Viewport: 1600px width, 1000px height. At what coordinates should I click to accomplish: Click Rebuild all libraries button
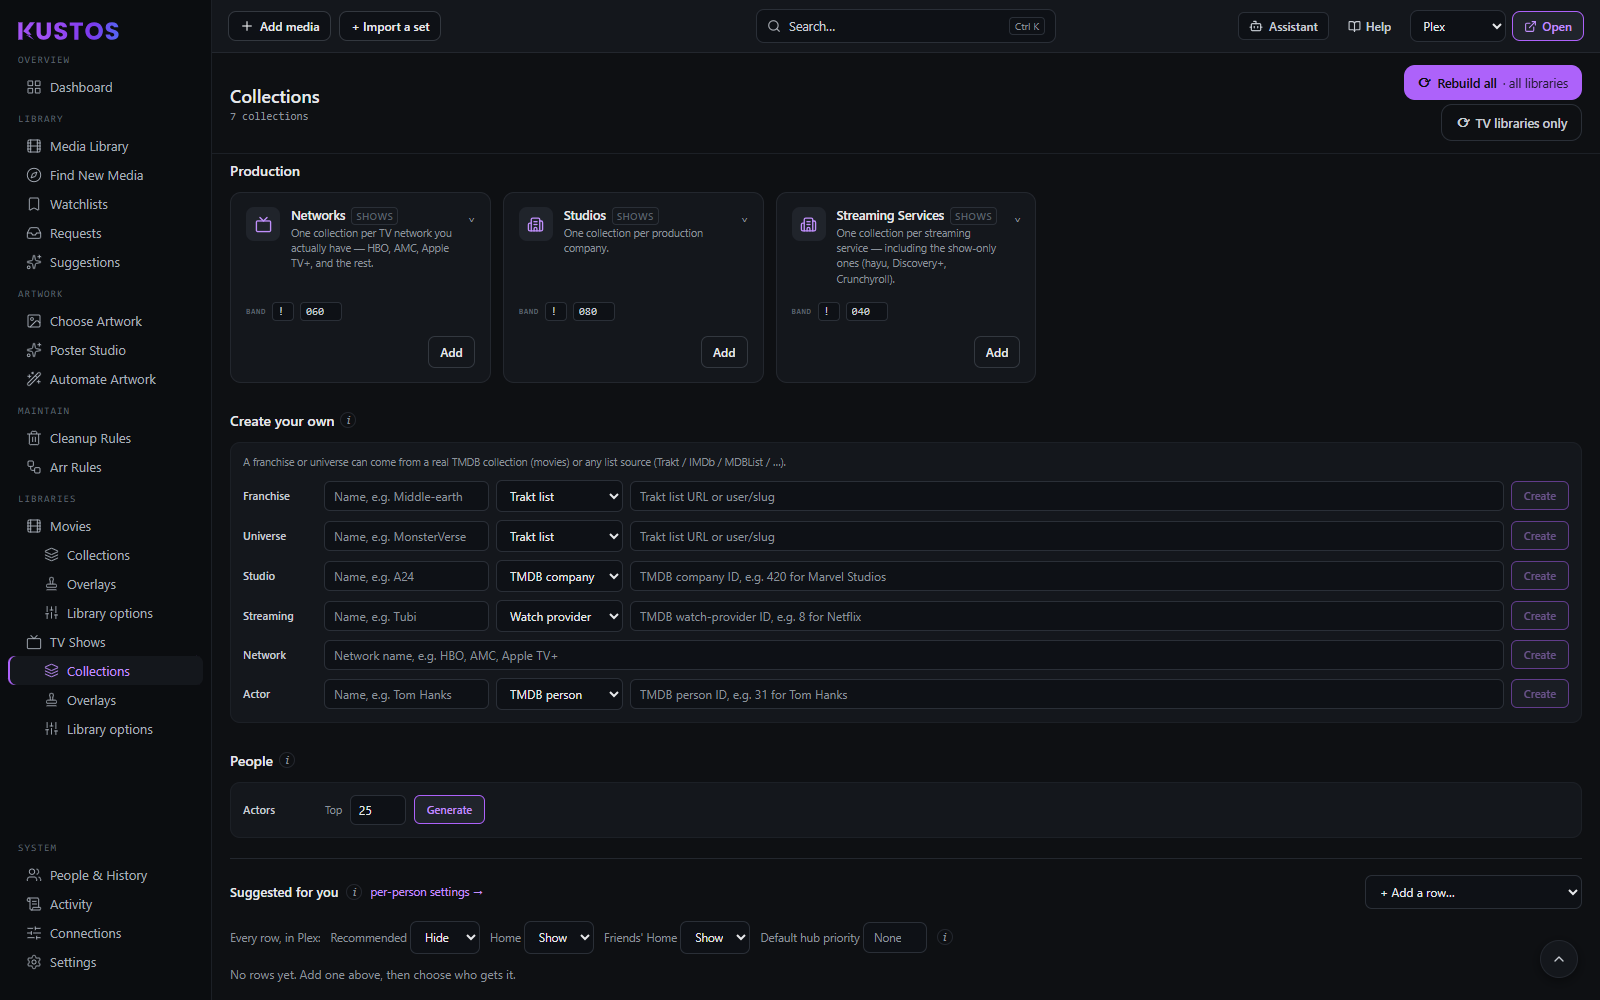click(x=1492, y=83)
